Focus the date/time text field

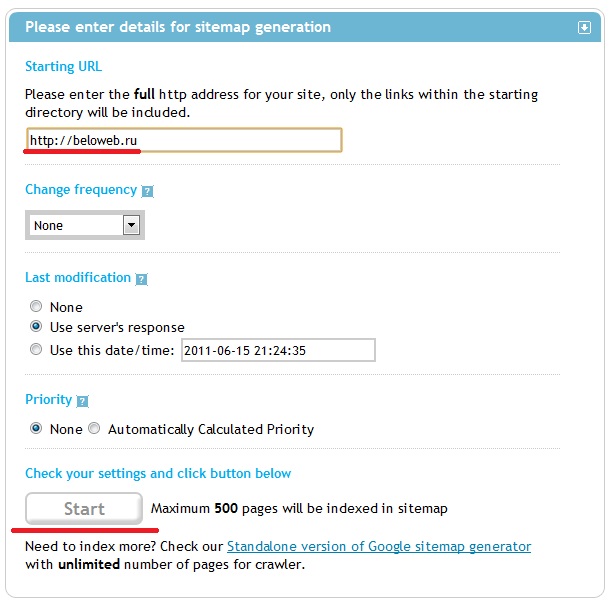(278, 350)
